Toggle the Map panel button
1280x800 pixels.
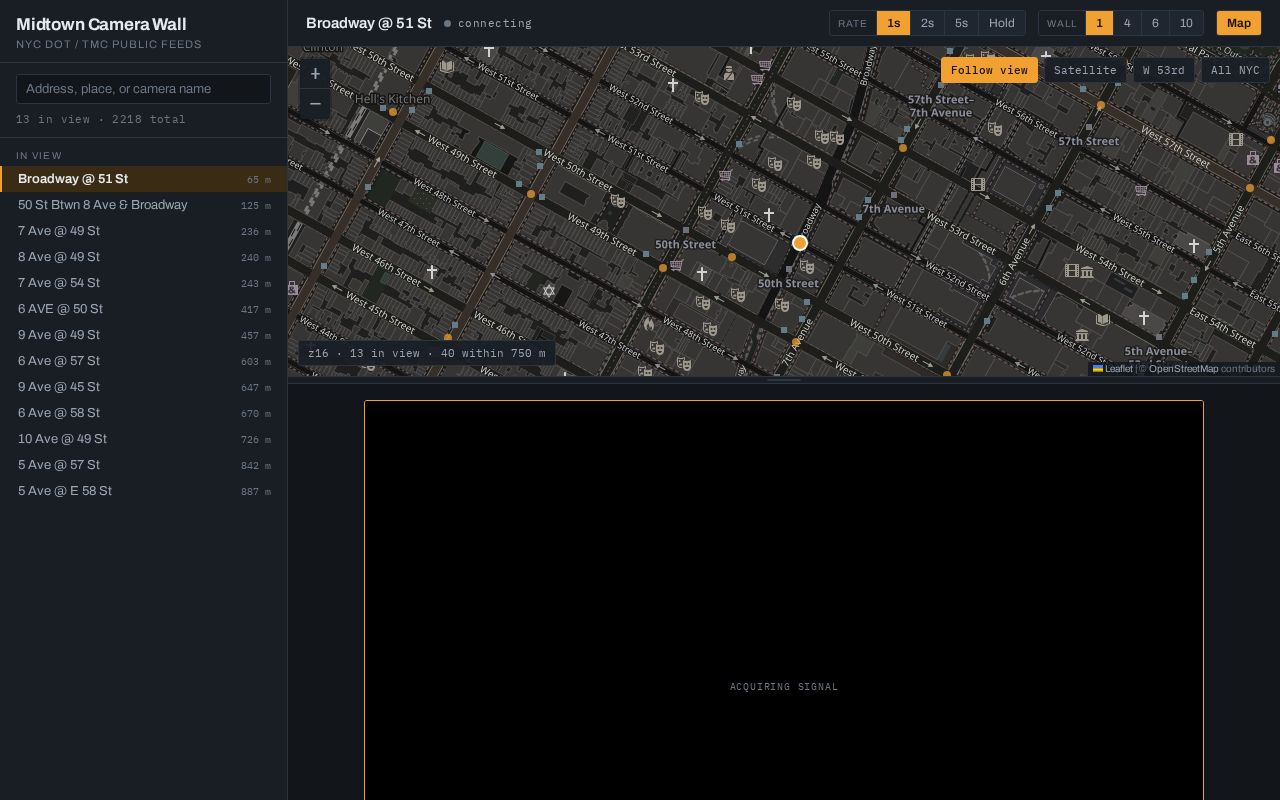[x=1239, y=23]
